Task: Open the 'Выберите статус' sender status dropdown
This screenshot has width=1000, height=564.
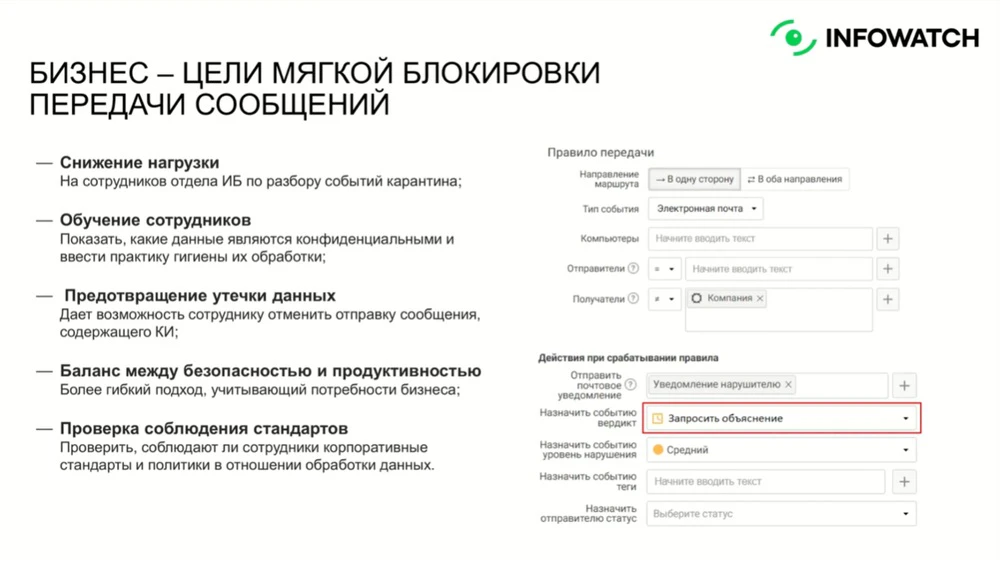Action: pos(781,514)
